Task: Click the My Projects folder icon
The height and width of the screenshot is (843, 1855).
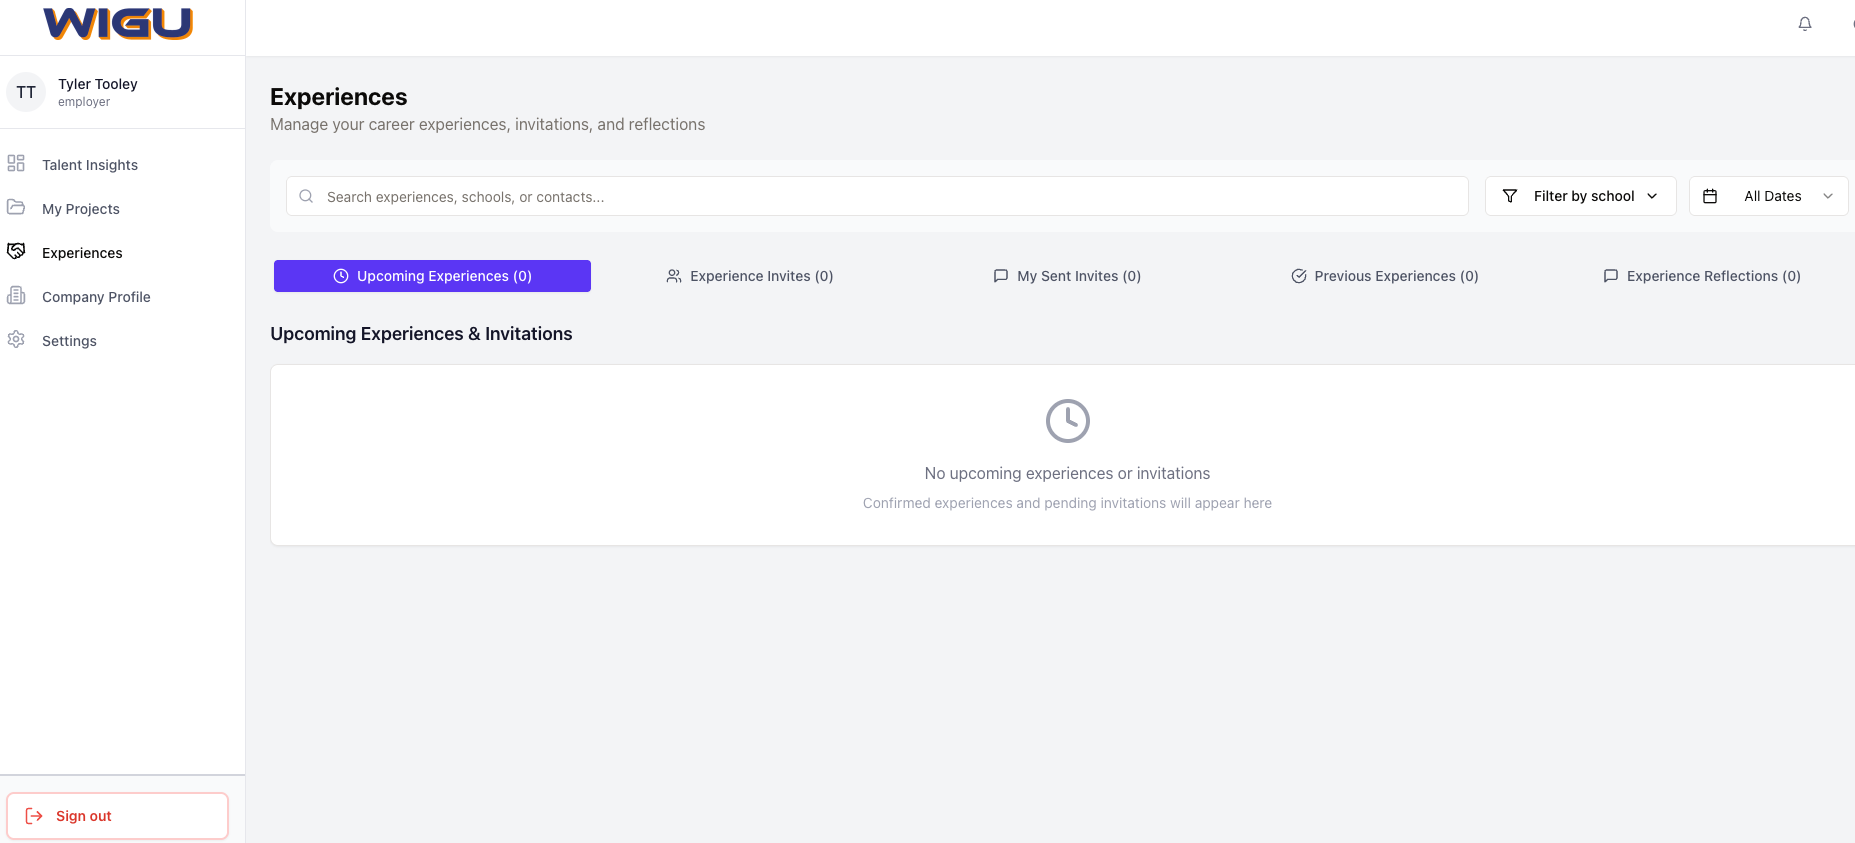Action: click(x=16, y=207)
